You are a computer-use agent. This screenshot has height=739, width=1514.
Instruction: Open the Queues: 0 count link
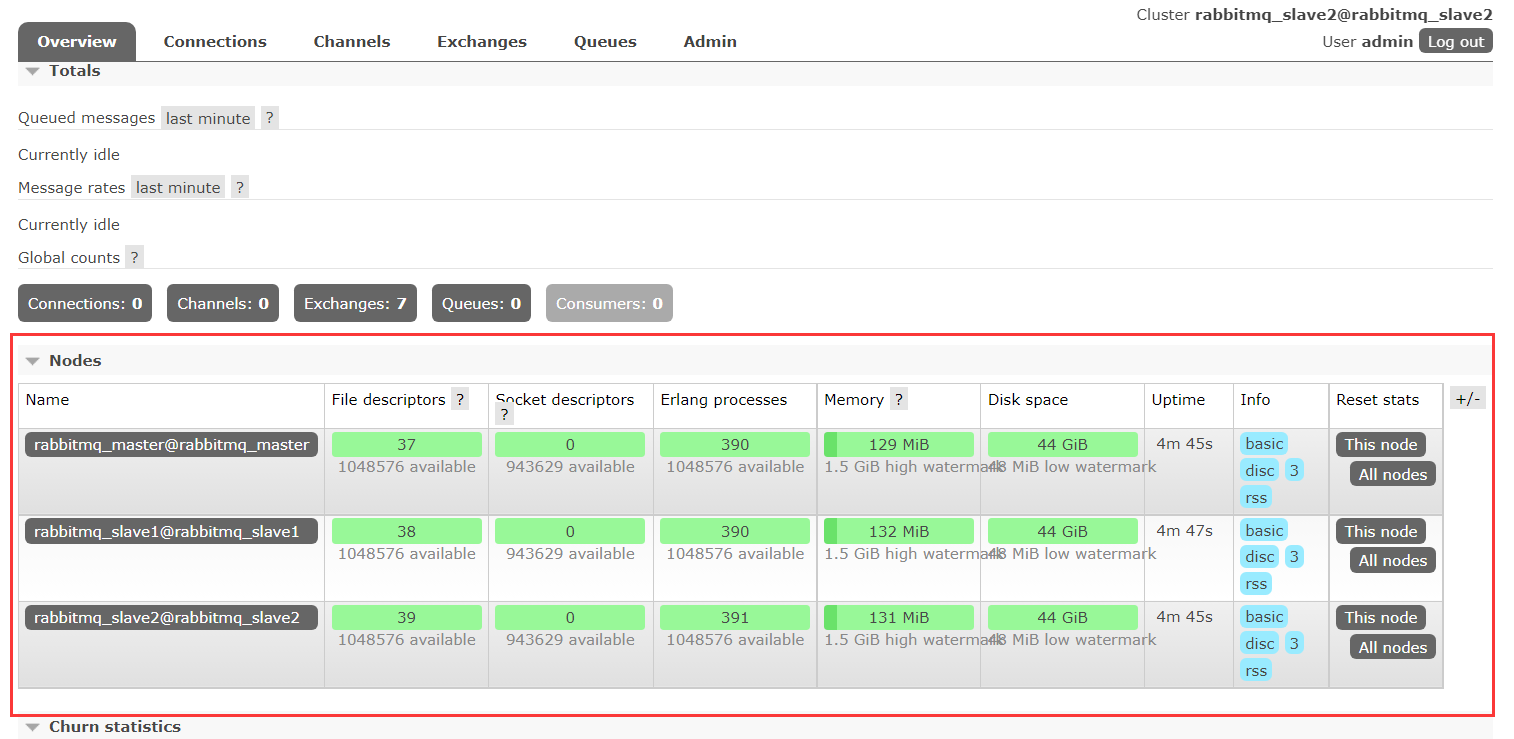coord(481,303)
